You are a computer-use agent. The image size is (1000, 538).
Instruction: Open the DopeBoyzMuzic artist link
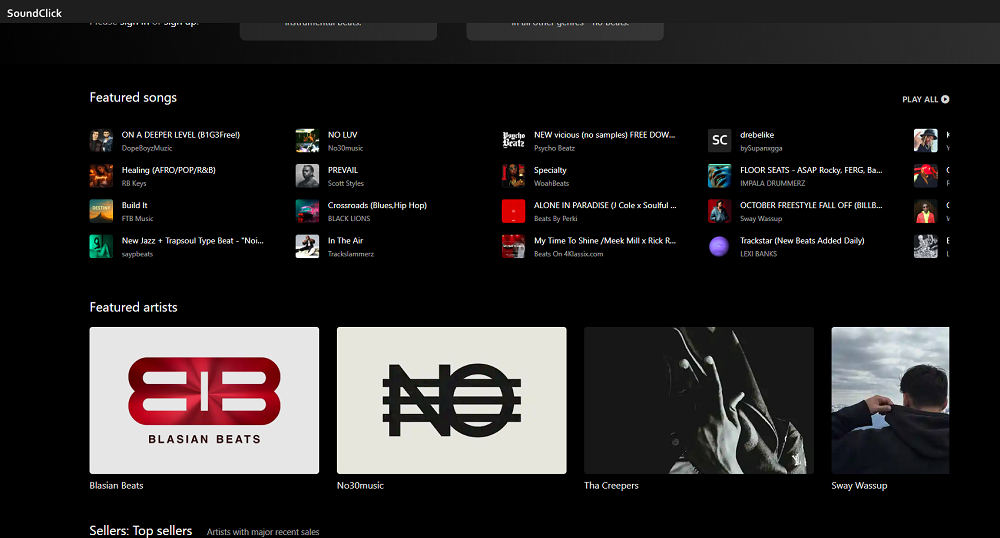click(147, 148)
